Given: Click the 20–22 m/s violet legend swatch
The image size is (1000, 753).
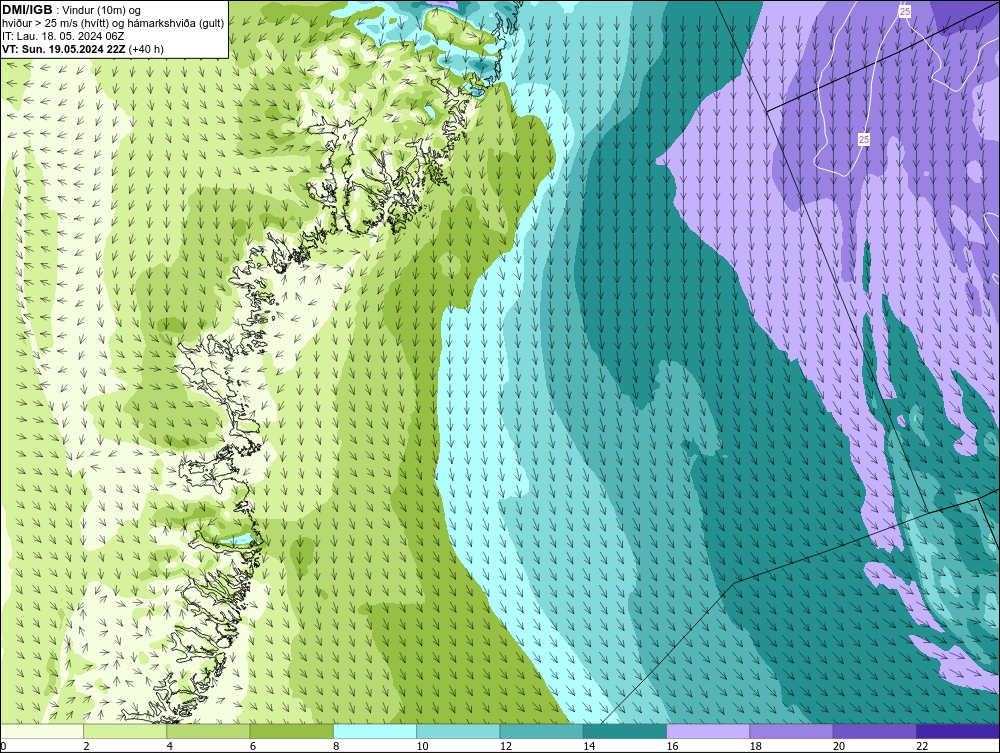Looking at the screenshot, I should 874,731.
